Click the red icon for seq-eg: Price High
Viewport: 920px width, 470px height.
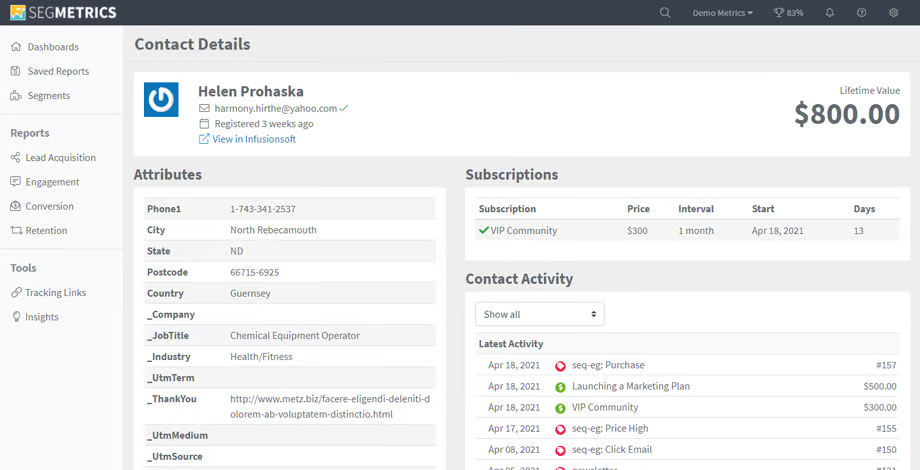[560, 429]
